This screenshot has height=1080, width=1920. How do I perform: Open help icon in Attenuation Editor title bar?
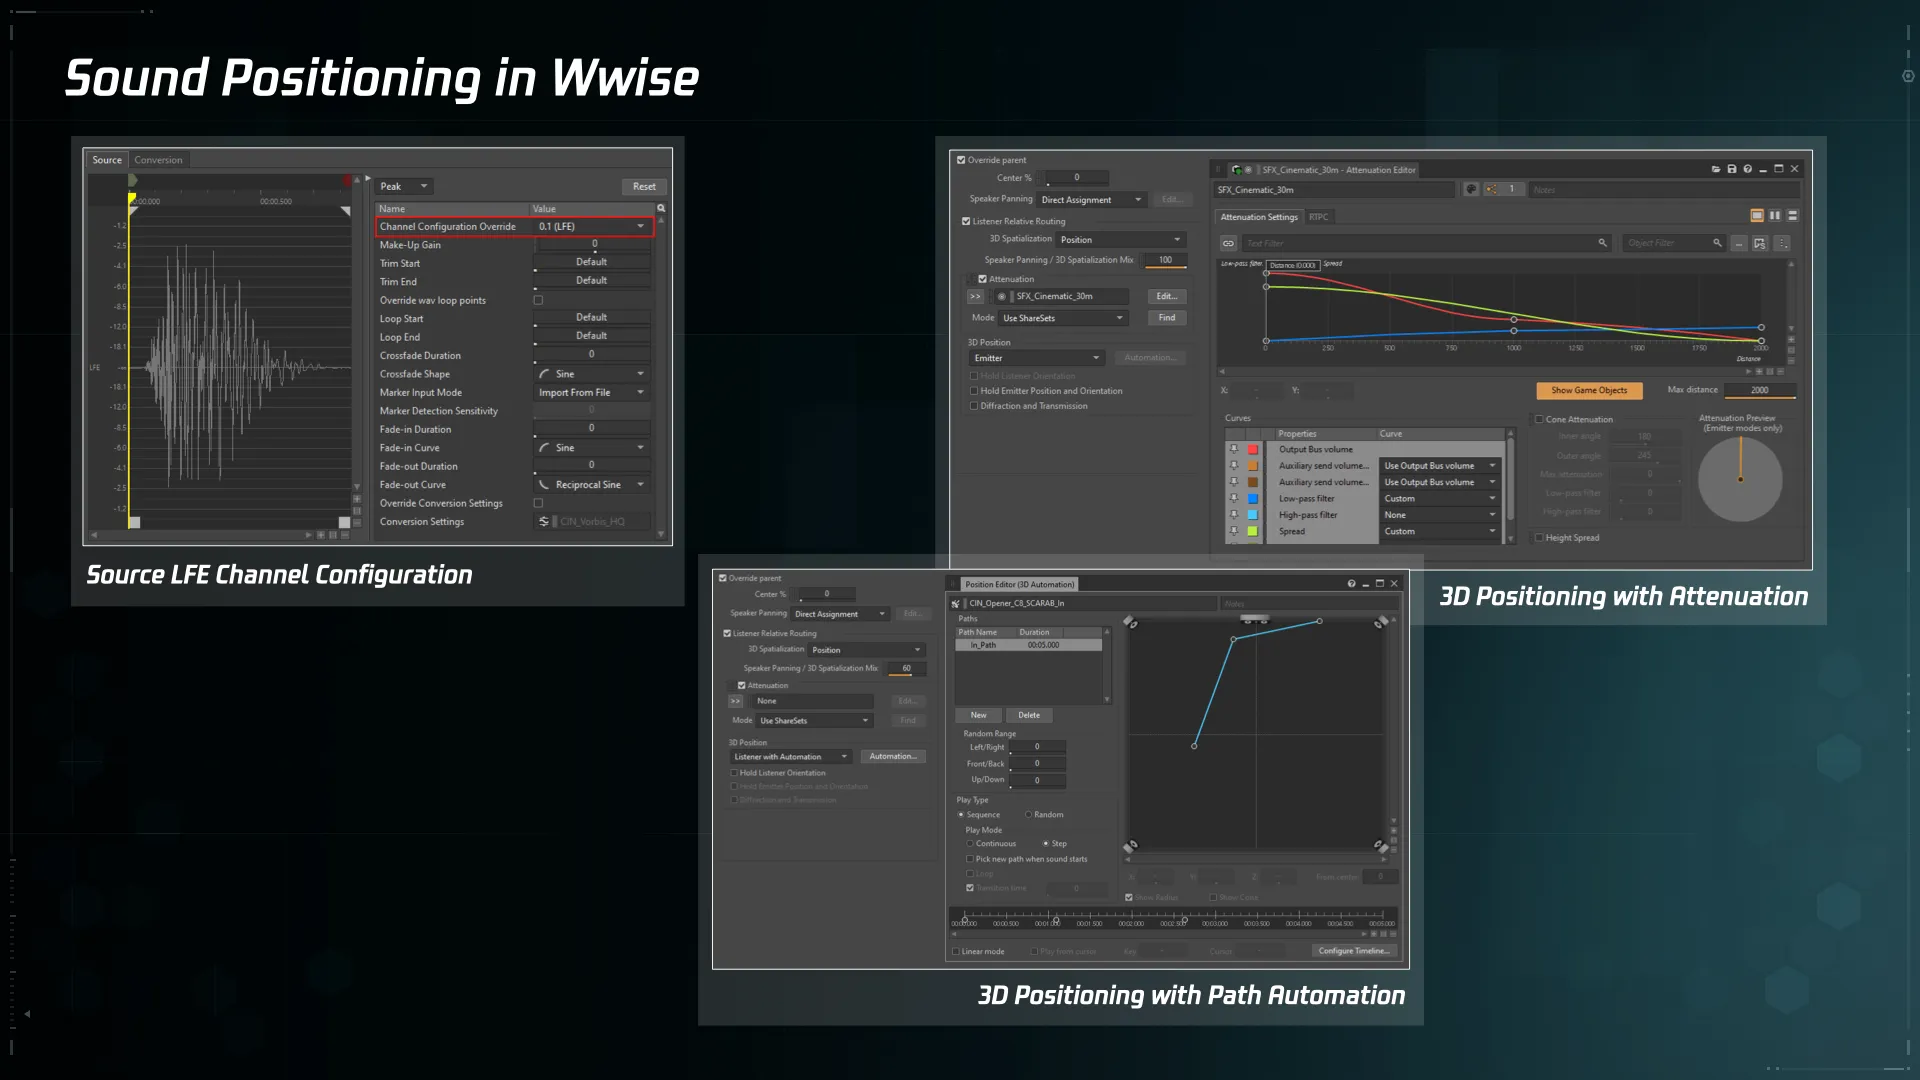(1747, 169)
